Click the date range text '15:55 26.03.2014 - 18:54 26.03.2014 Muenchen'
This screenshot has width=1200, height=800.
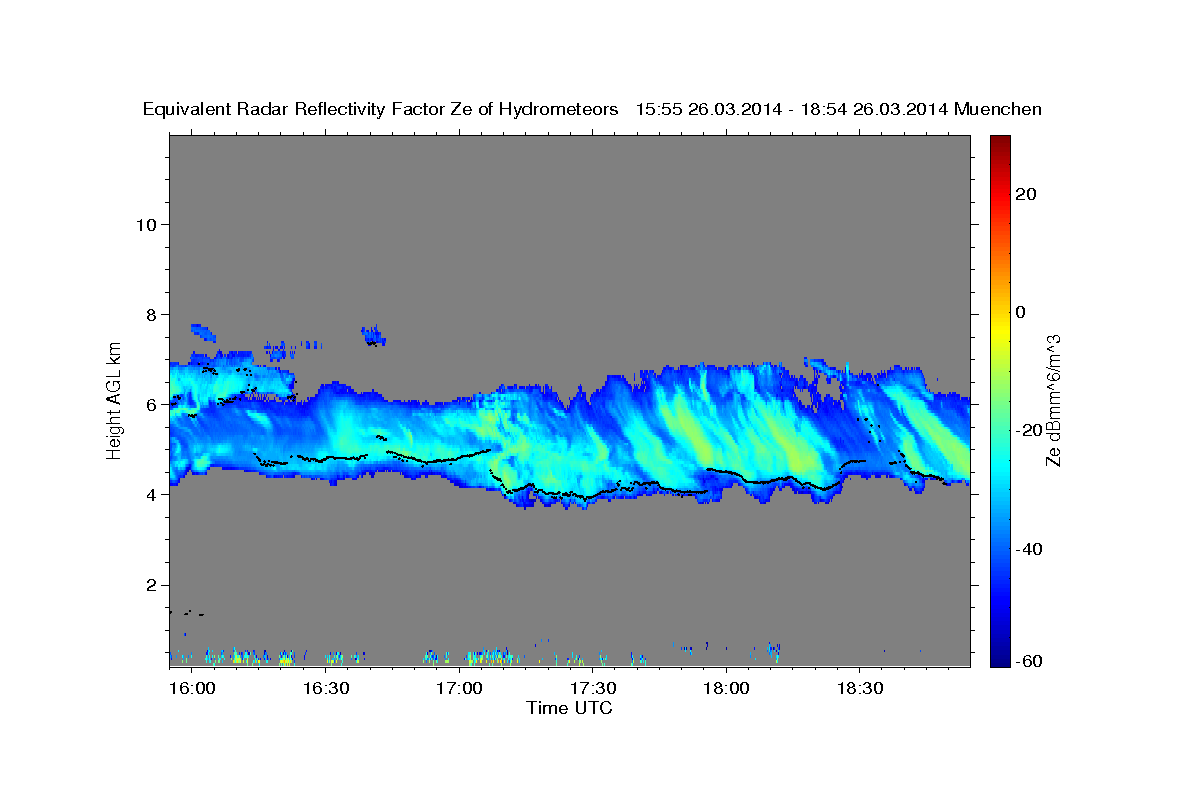click(839, 110)
